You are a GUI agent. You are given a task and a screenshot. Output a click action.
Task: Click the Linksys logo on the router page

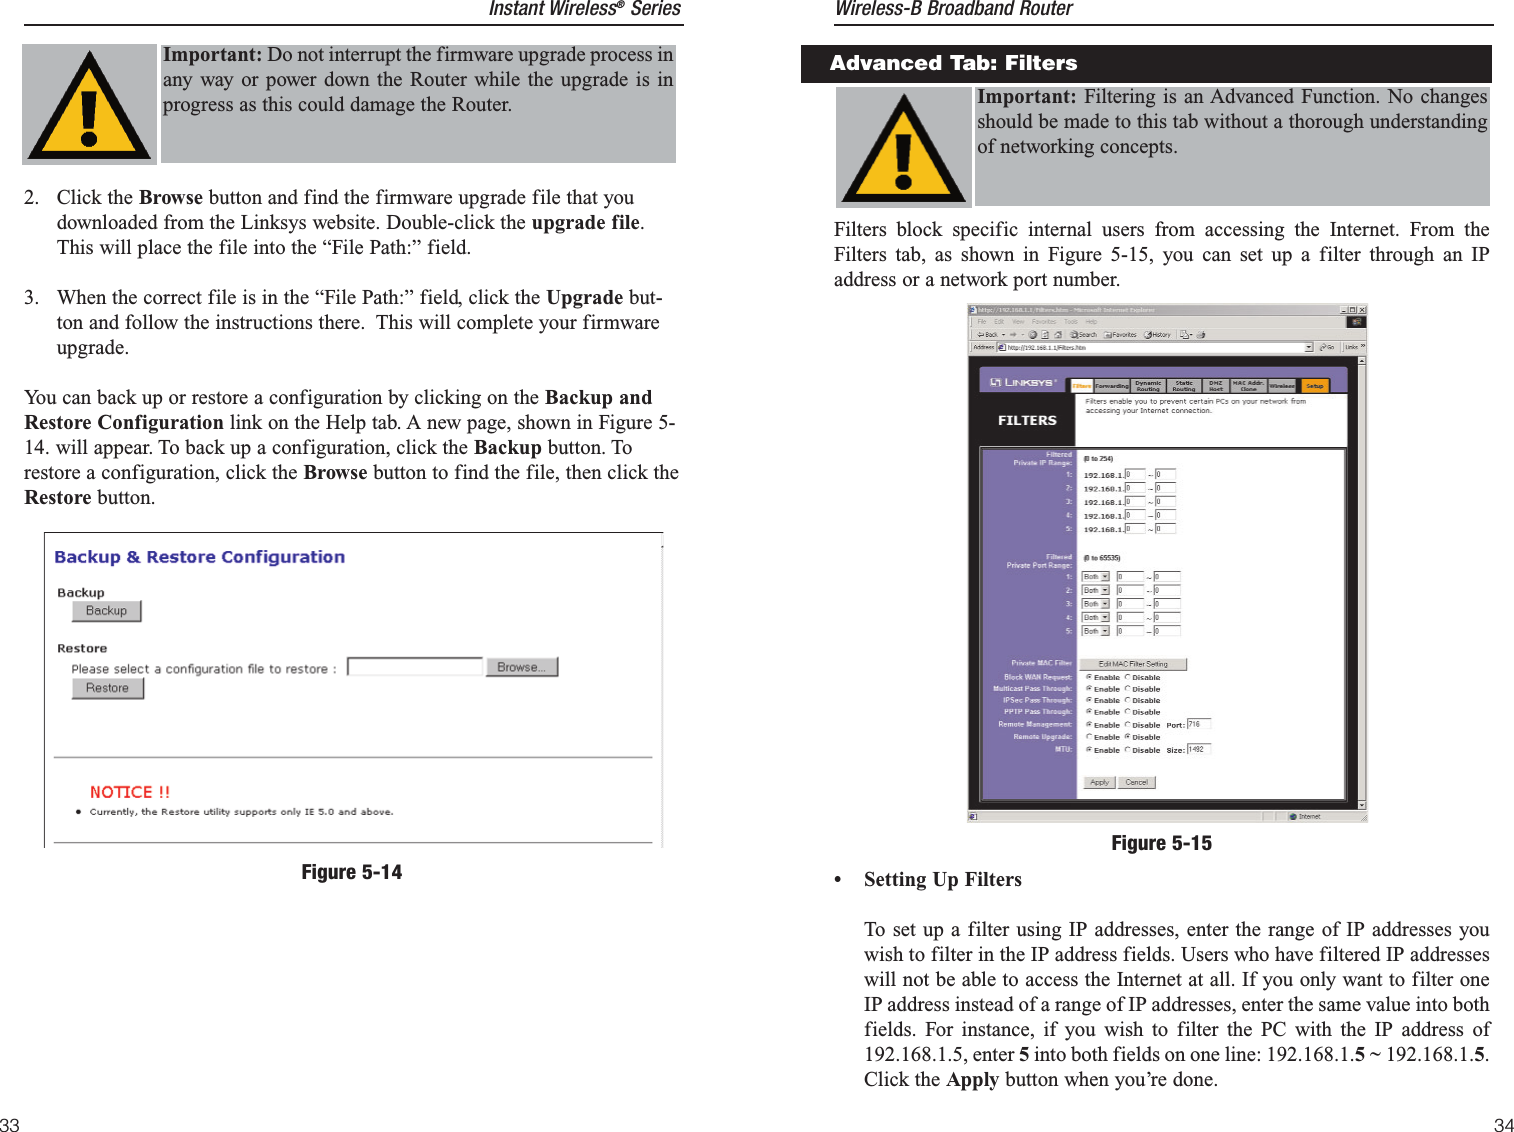click(x=1023, y=382)
